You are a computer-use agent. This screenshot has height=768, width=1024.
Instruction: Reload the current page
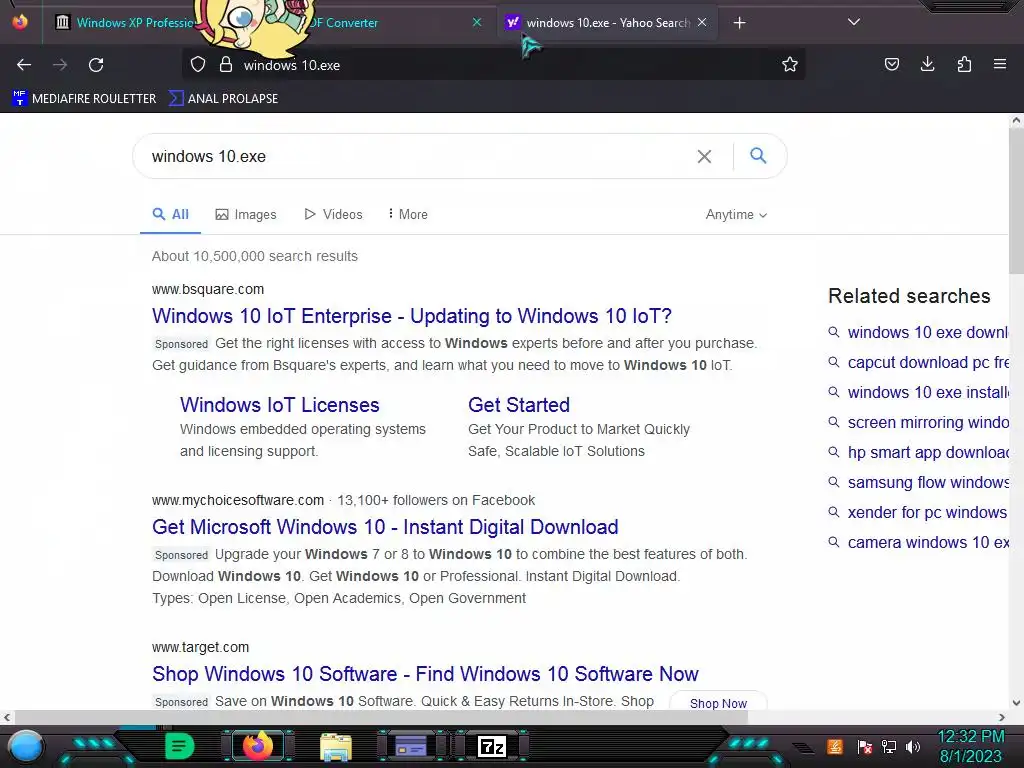[96, 65]
